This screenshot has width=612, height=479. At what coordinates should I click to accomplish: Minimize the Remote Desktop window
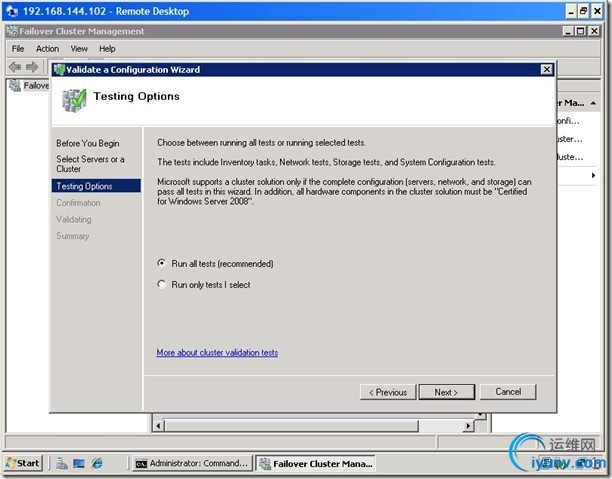pyautogui.click(x=571, y=11)
